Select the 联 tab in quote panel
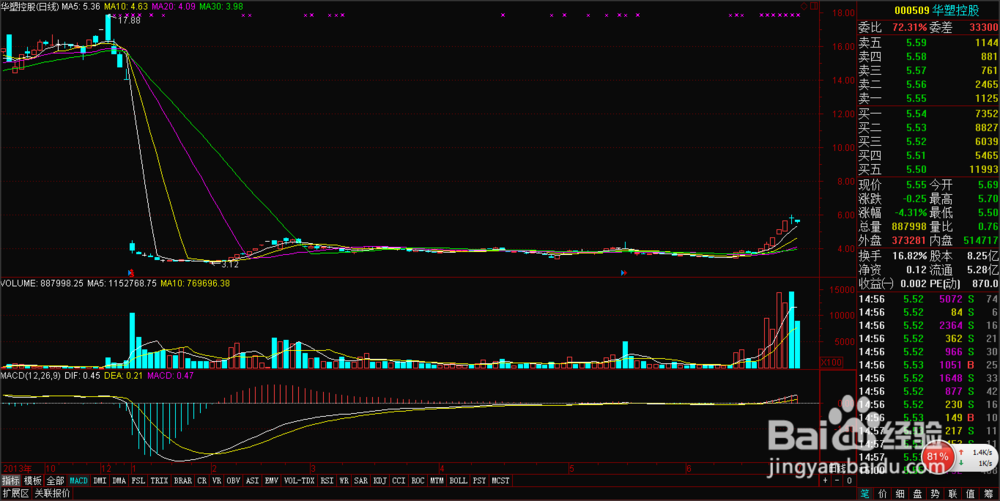The height and width of the screenshot is (501, 1000). point(953,493)
